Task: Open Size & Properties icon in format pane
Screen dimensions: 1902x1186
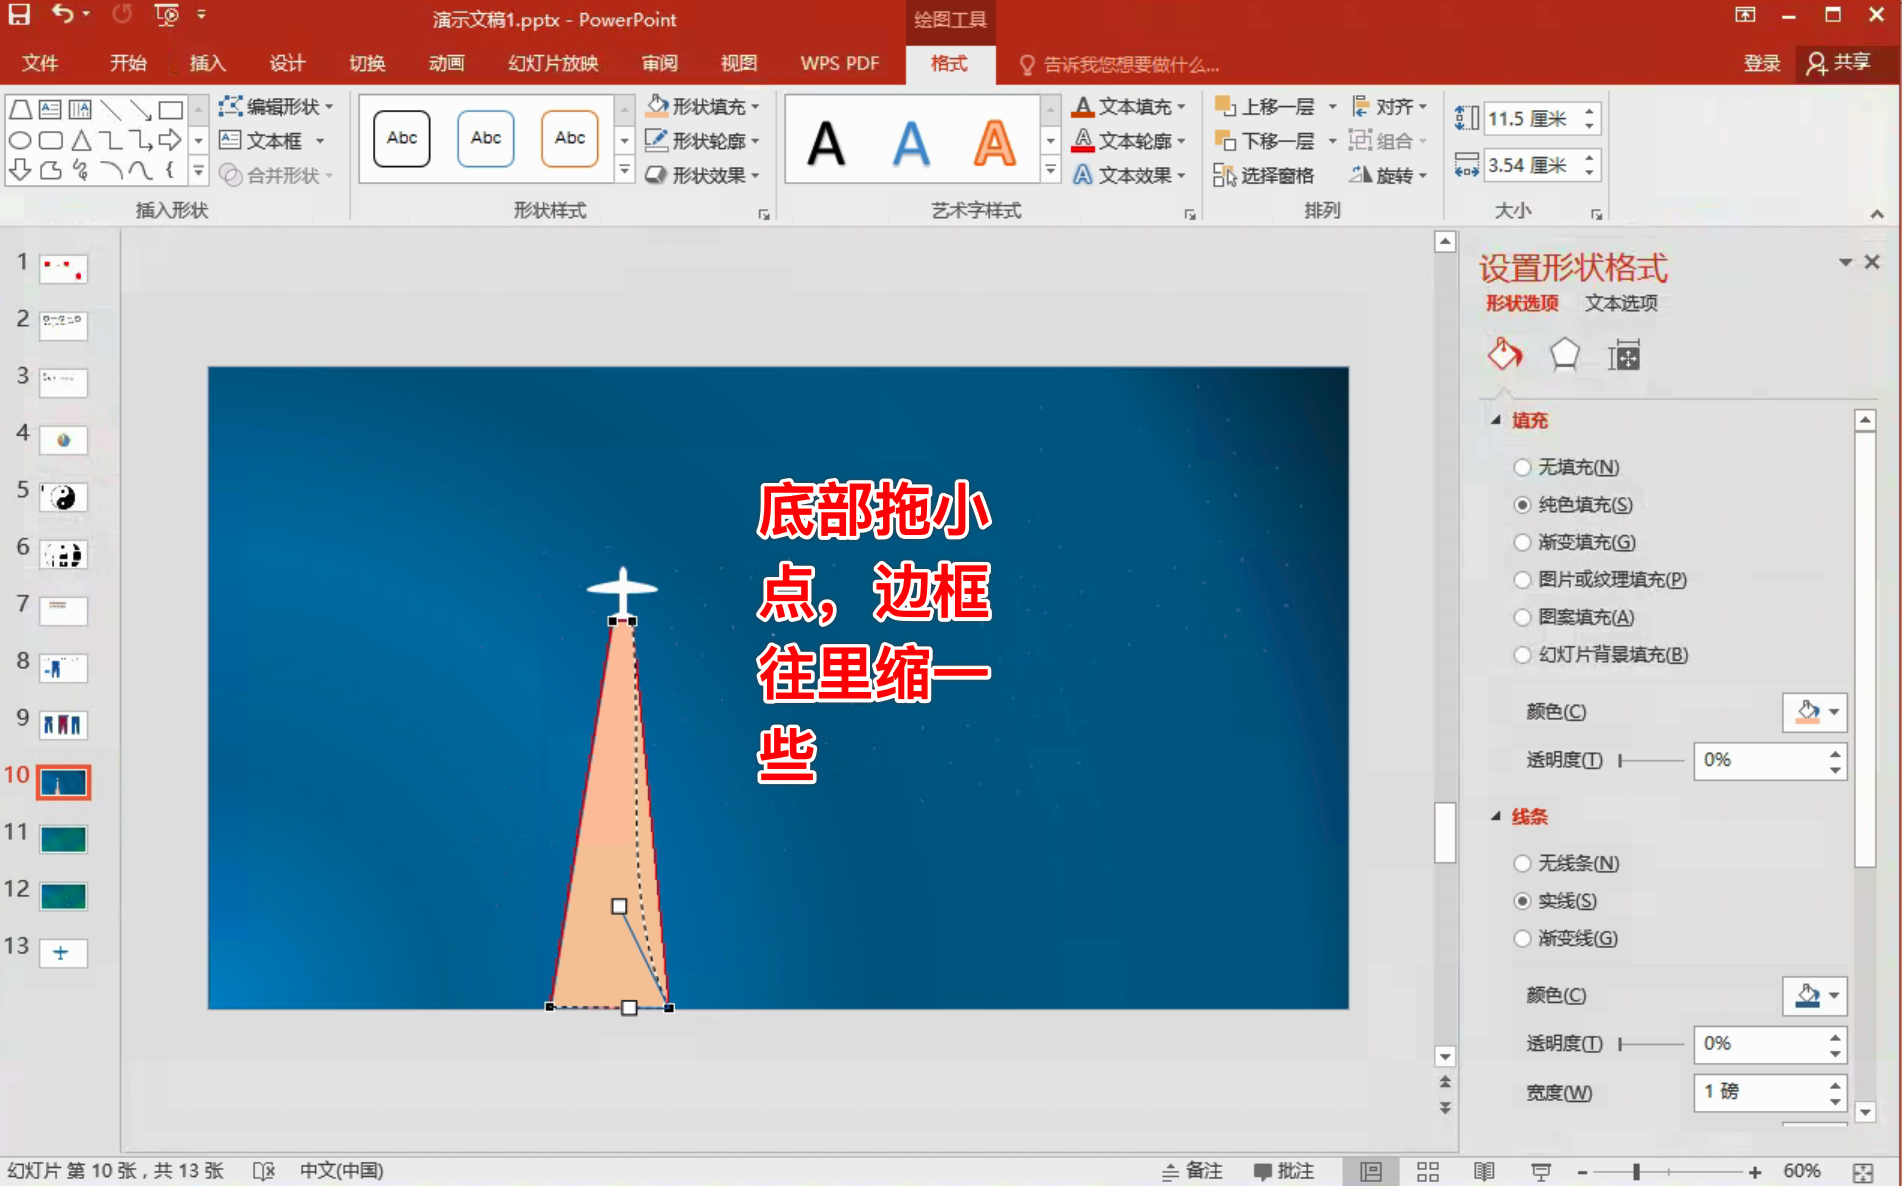Action: pos(1624,355)
